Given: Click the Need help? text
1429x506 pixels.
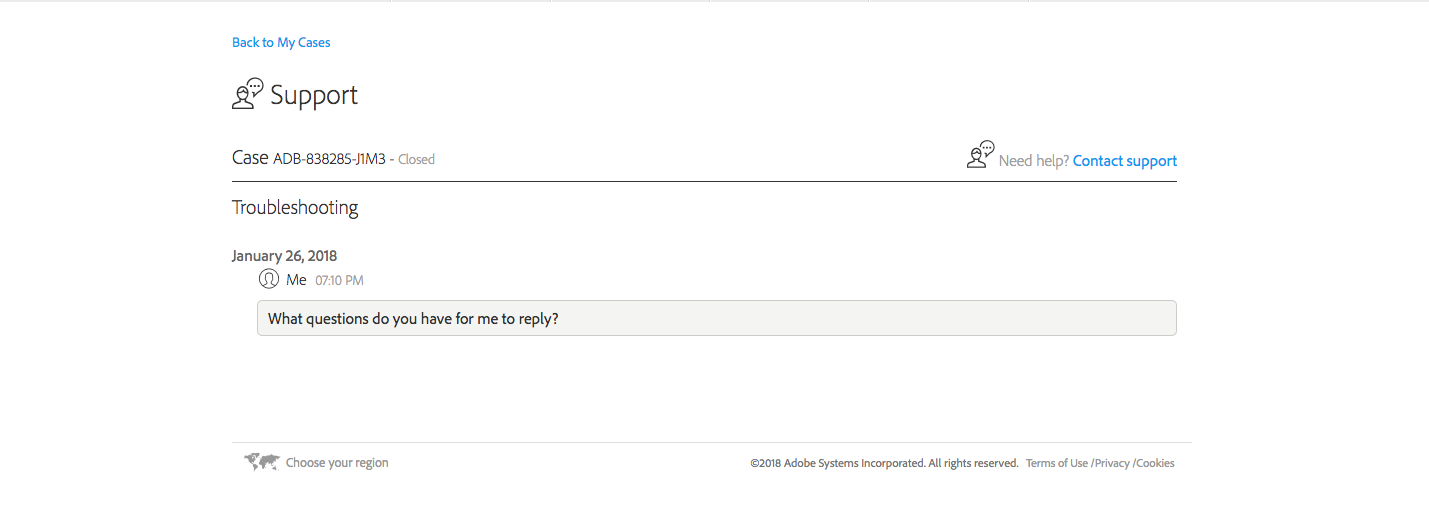Looking at the screenshot, I should pos(1033,161).
